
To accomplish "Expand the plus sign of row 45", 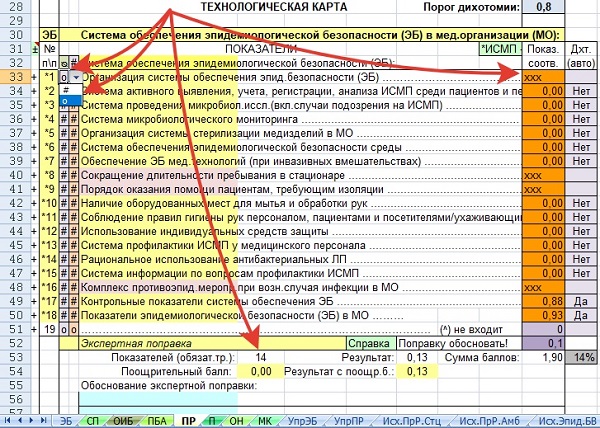I will [34, 245].
